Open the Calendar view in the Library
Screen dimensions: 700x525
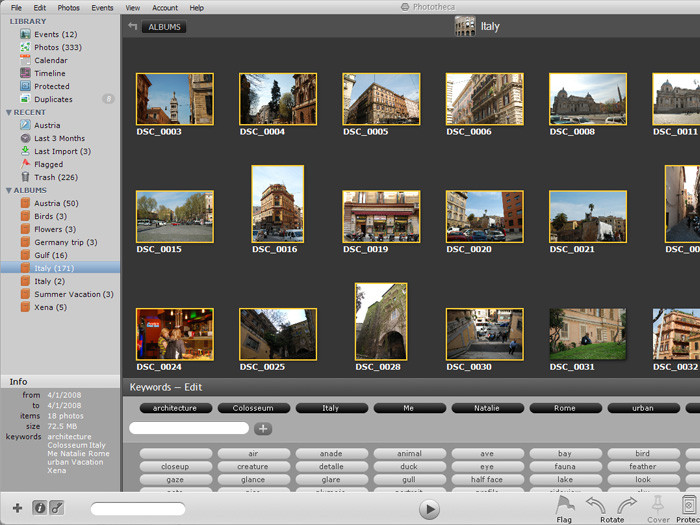50,60
